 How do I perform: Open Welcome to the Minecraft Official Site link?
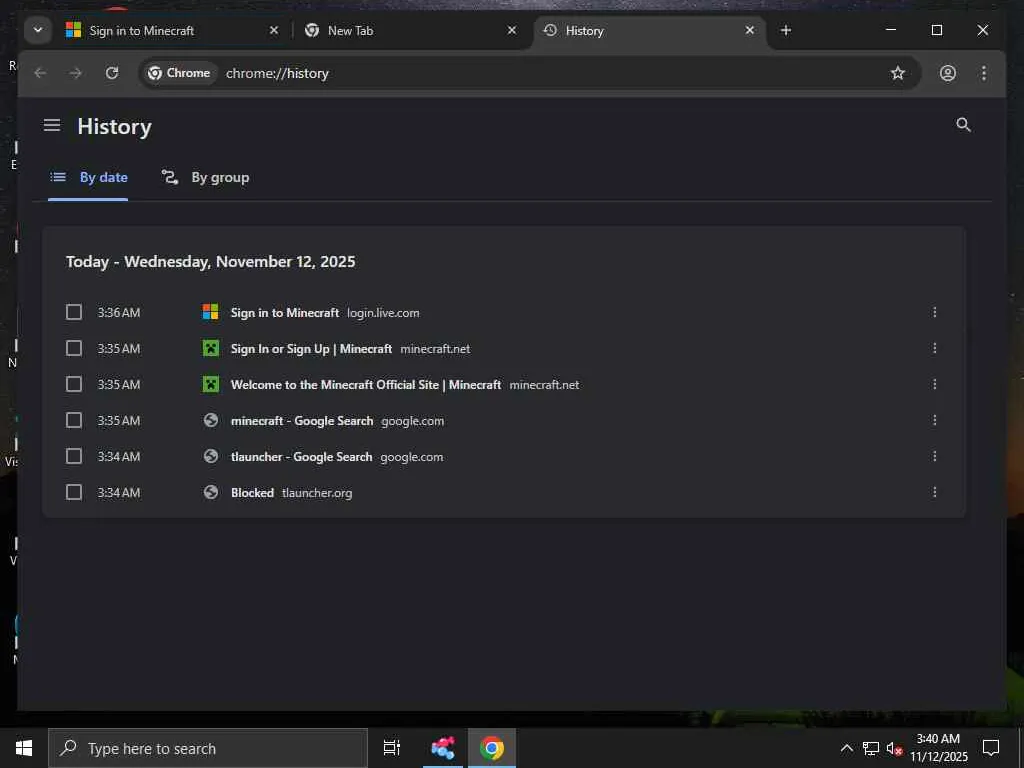coord(366,385)
